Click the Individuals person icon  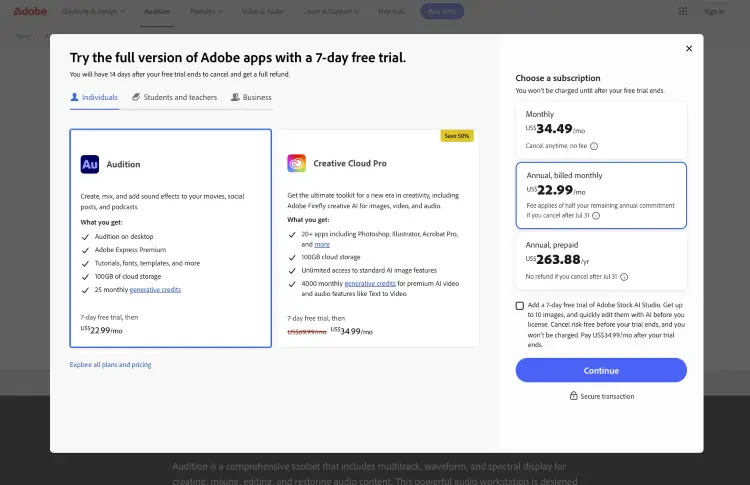[74, 97]
